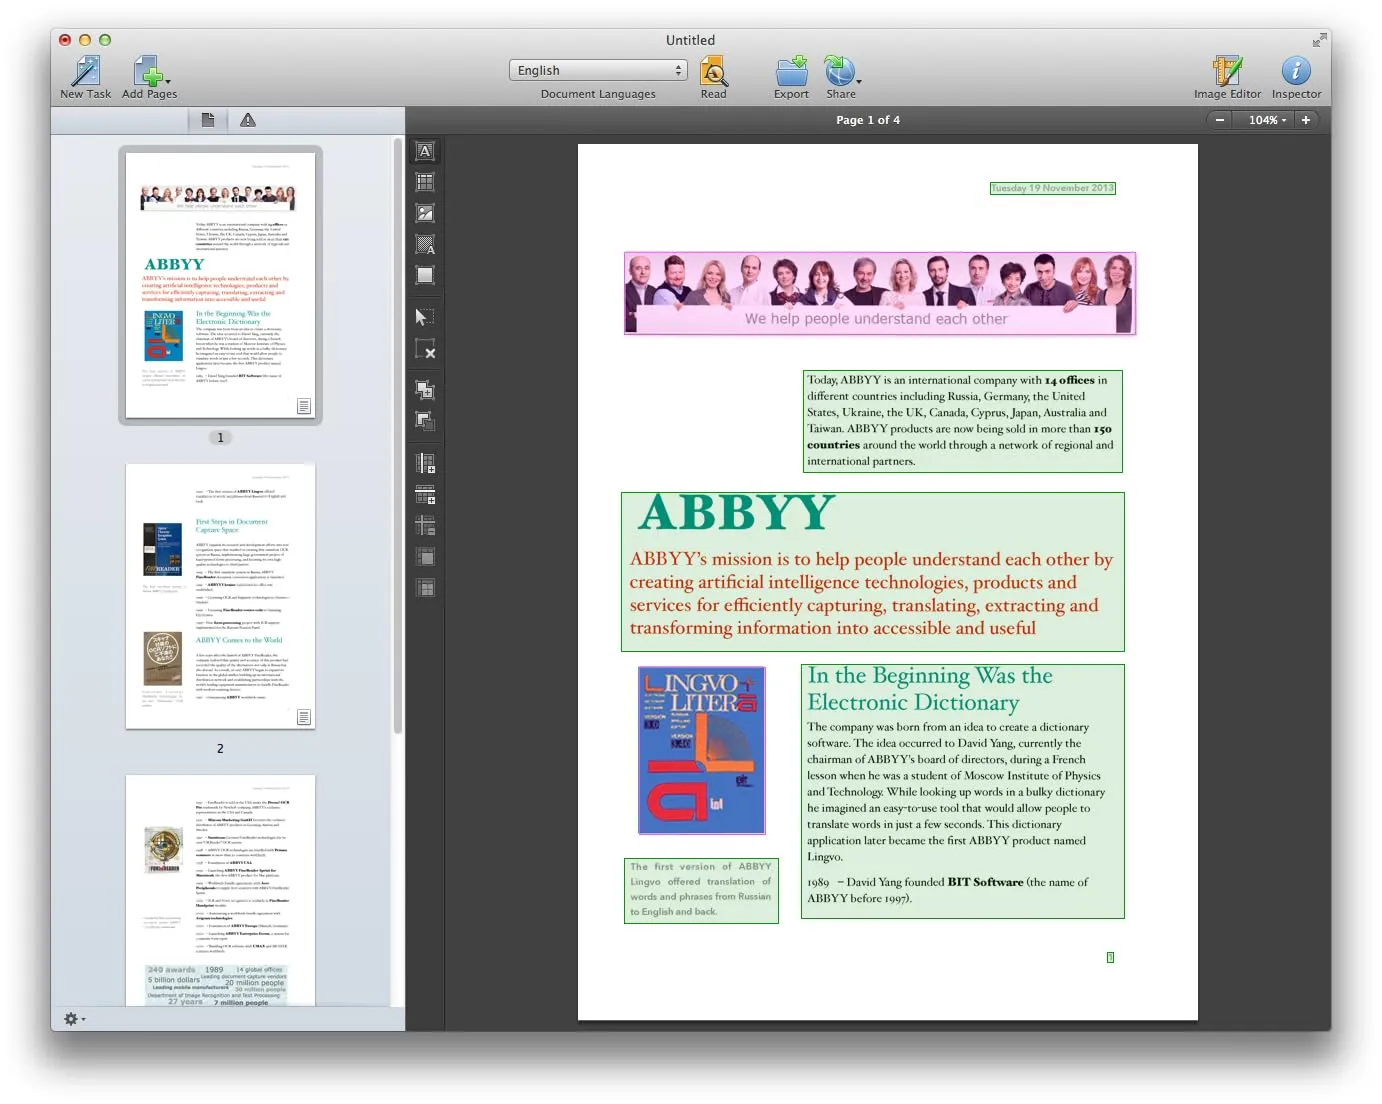Select page 1 thumbnail

coord(220,285)
